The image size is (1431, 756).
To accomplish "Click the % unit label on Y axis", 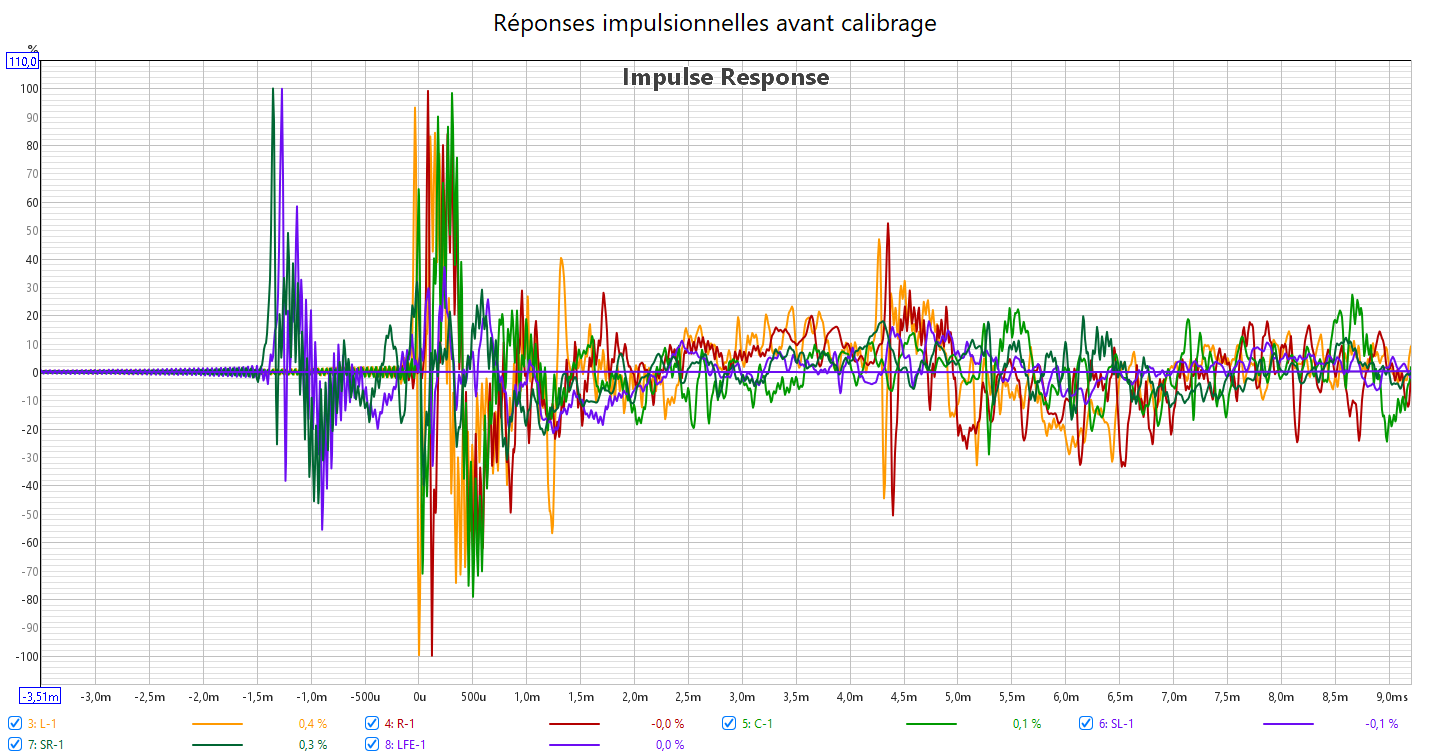I will [x=32, y=48].
